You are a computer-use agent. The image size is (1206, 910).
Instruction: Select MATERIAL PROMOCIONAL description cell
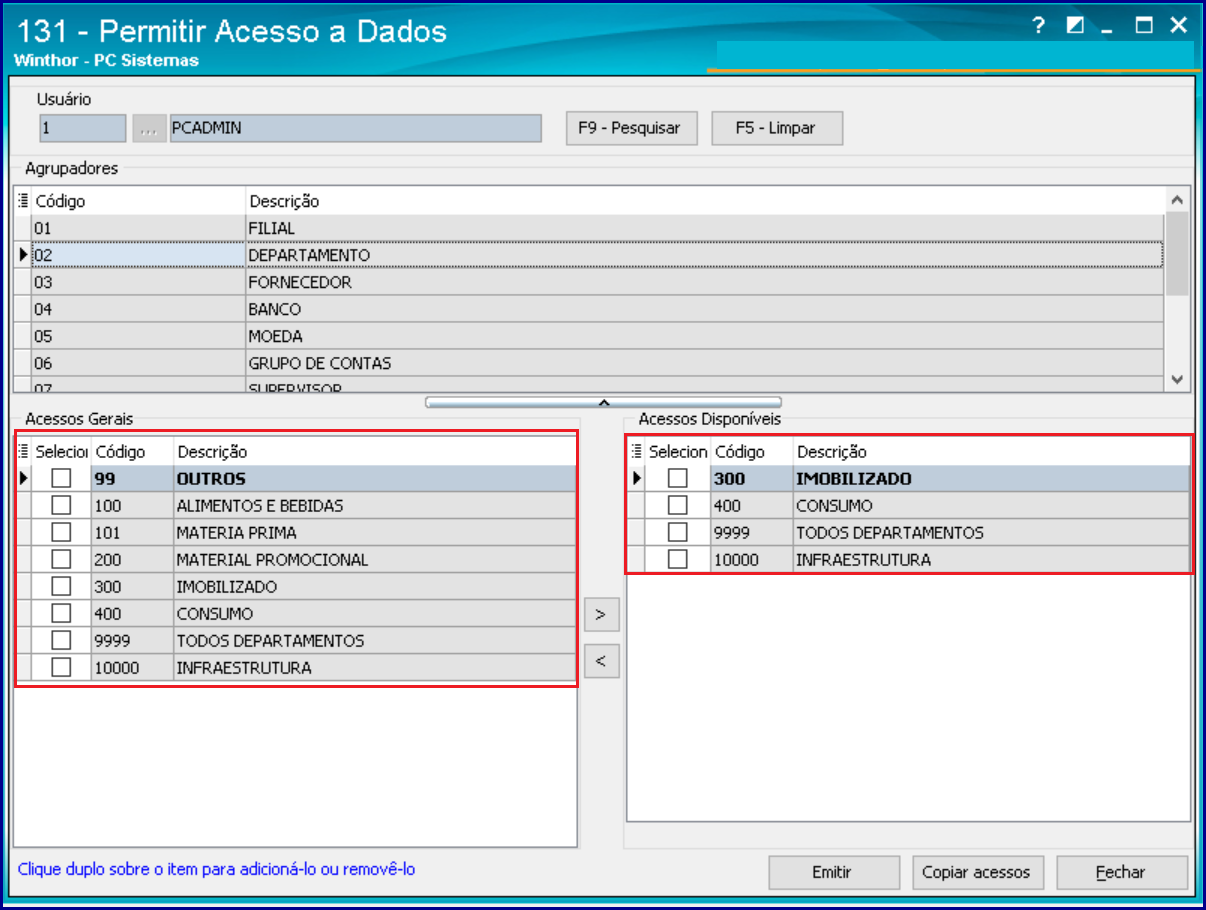(375, 559)
